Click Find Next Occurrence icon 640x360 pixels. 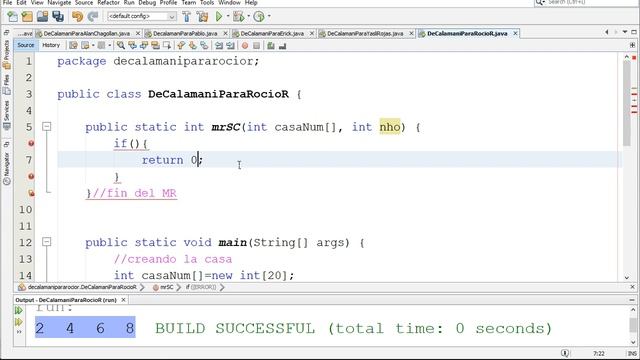coord(144,45)
